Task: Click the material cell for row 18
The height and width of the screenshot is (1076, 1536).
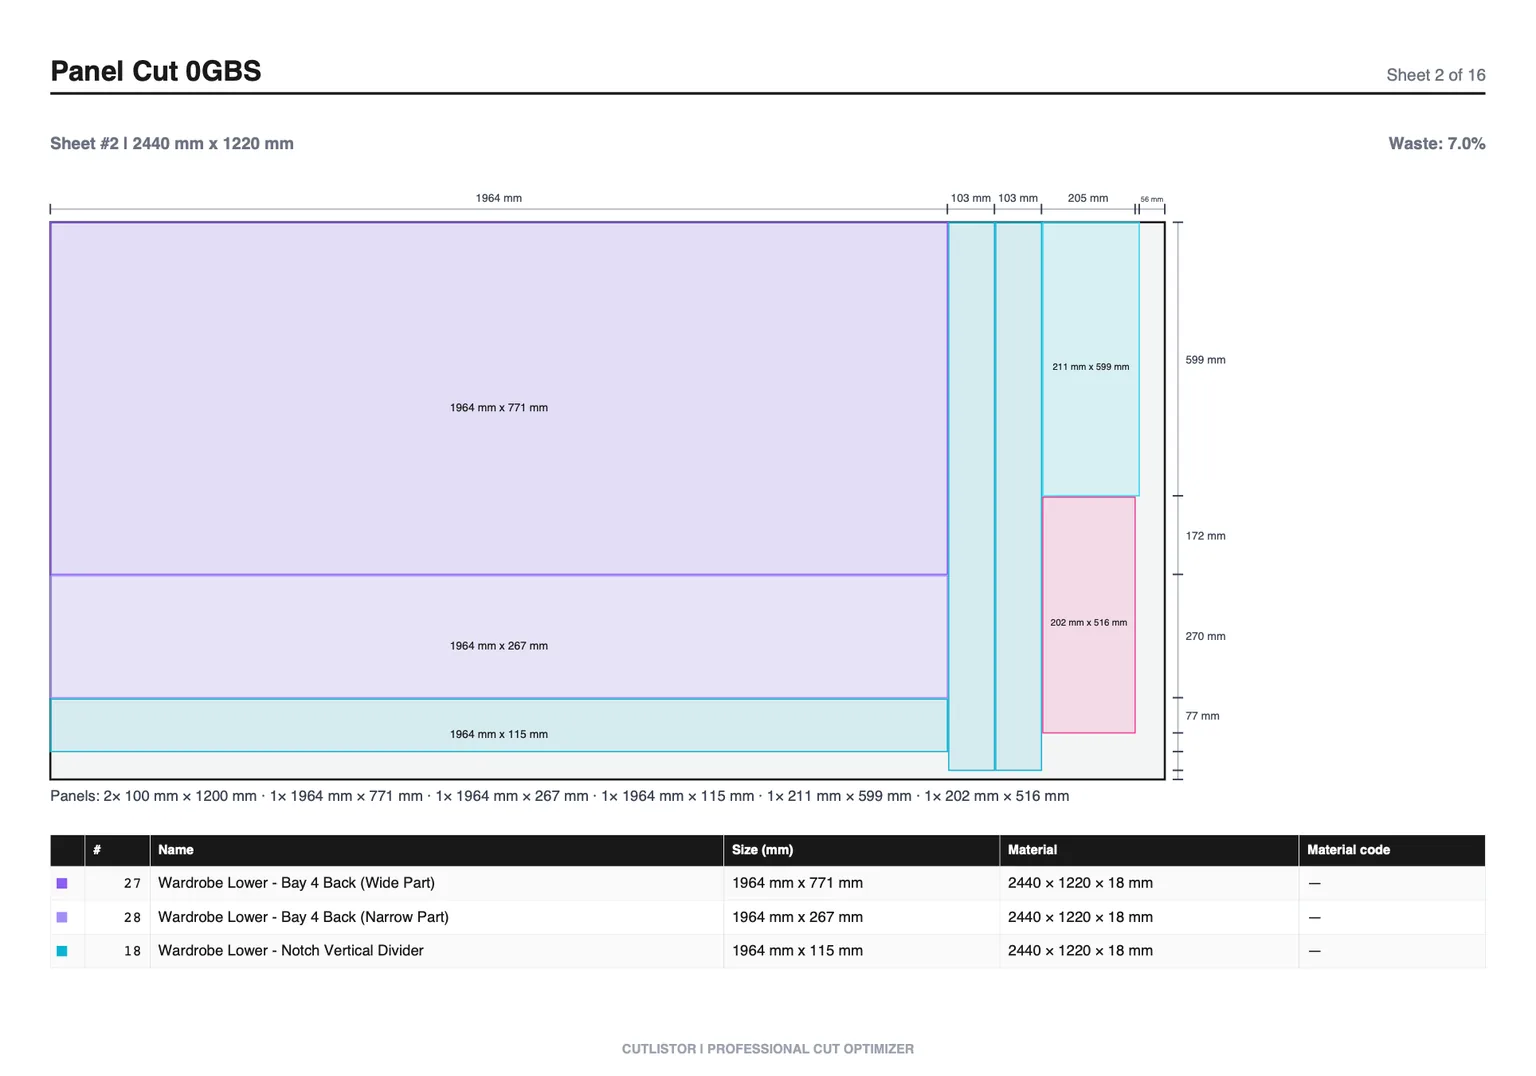Action: [x=1149, y=951]
